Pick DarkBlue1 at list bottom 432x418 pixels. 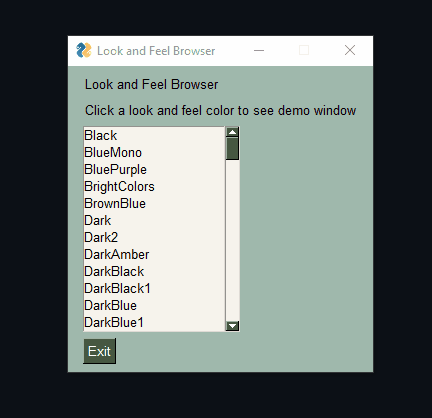154,323
